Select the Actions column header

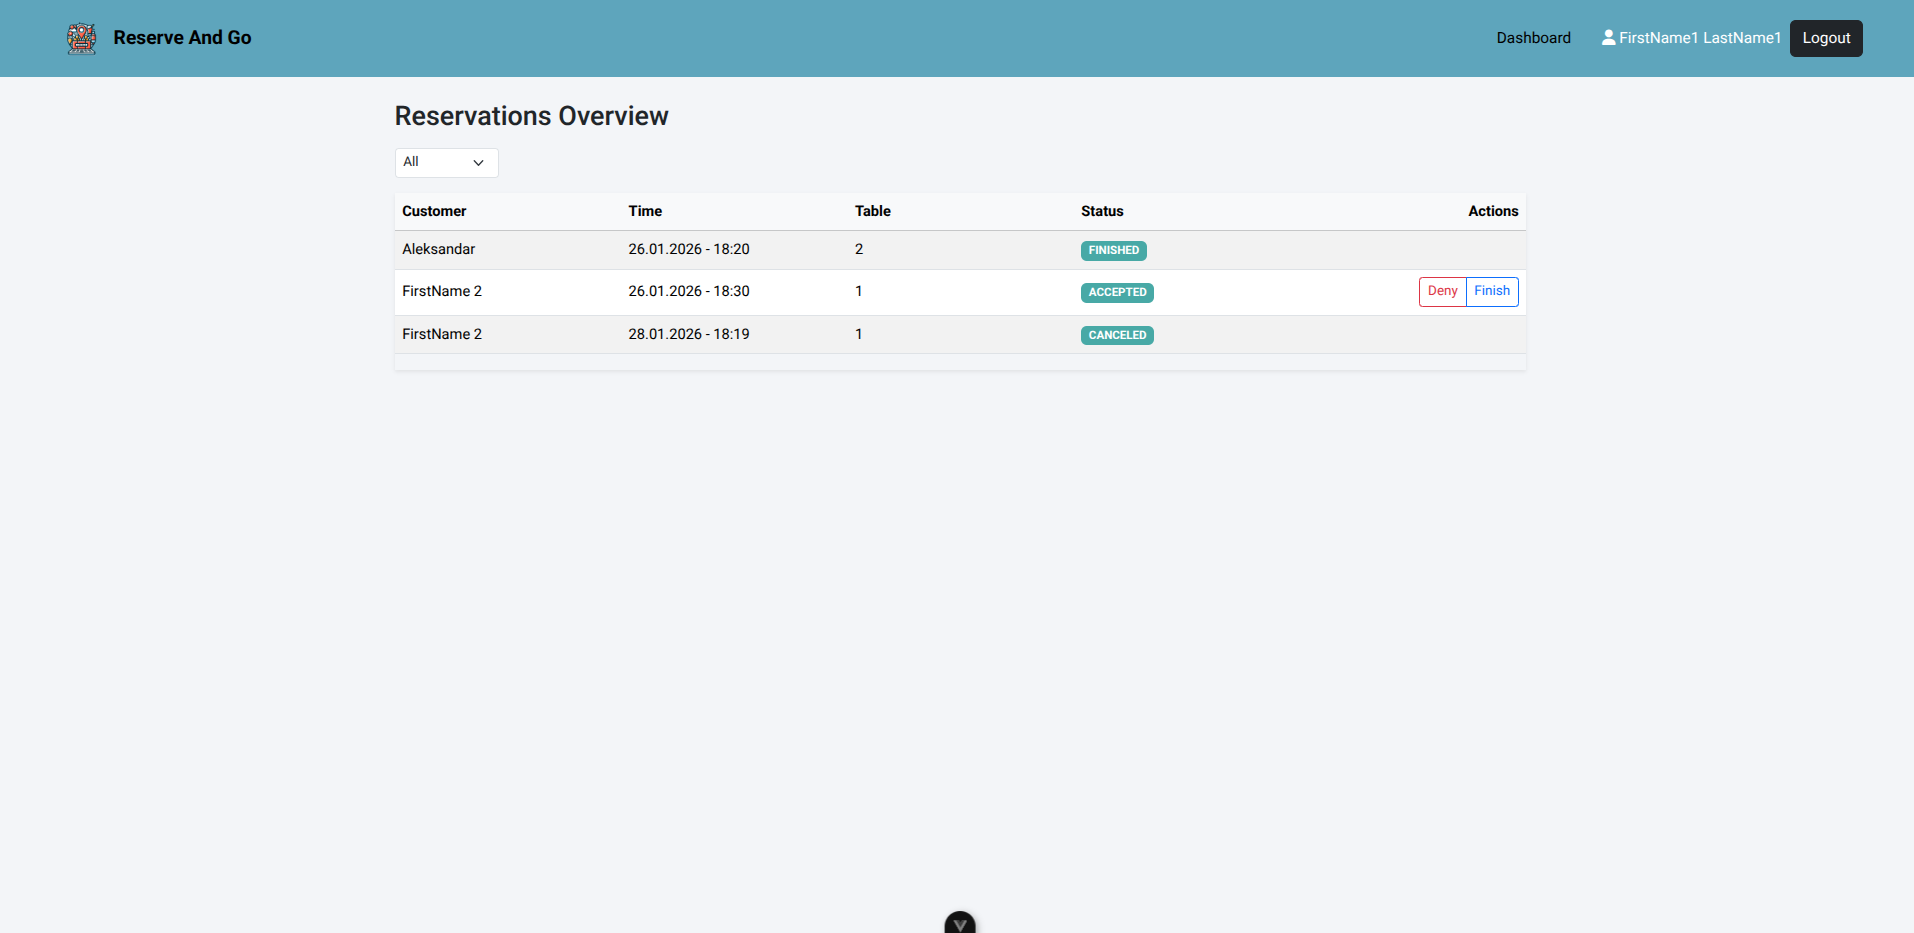click(1492, 211)
